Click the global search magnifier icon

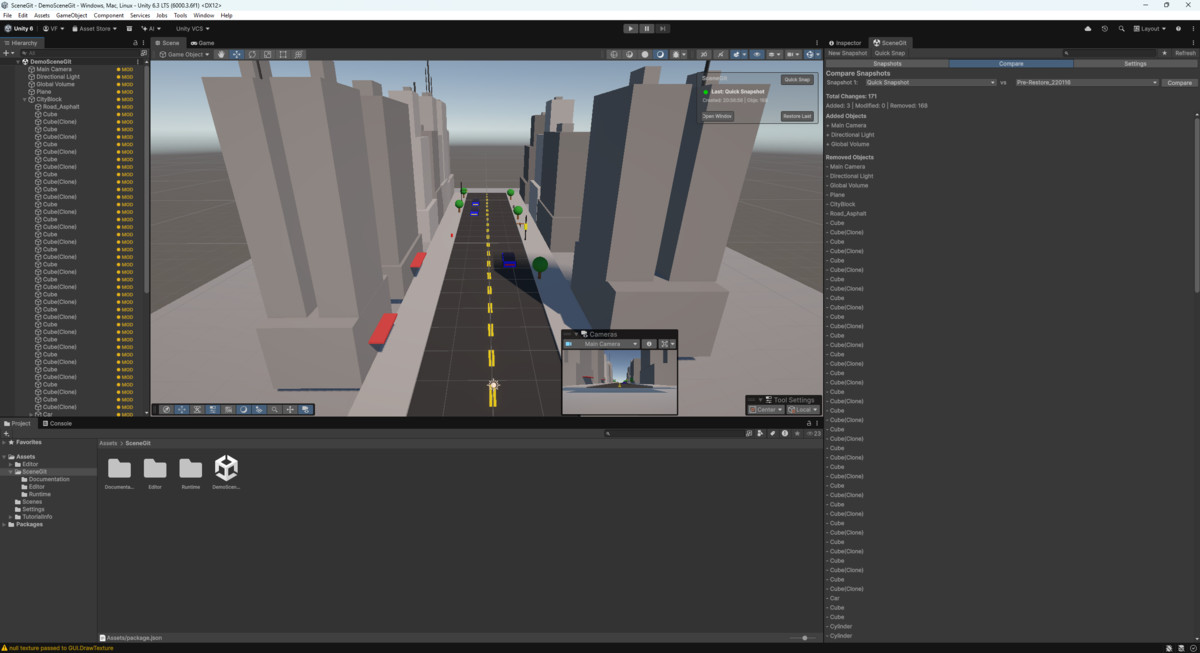click(x=1122, y=29)
